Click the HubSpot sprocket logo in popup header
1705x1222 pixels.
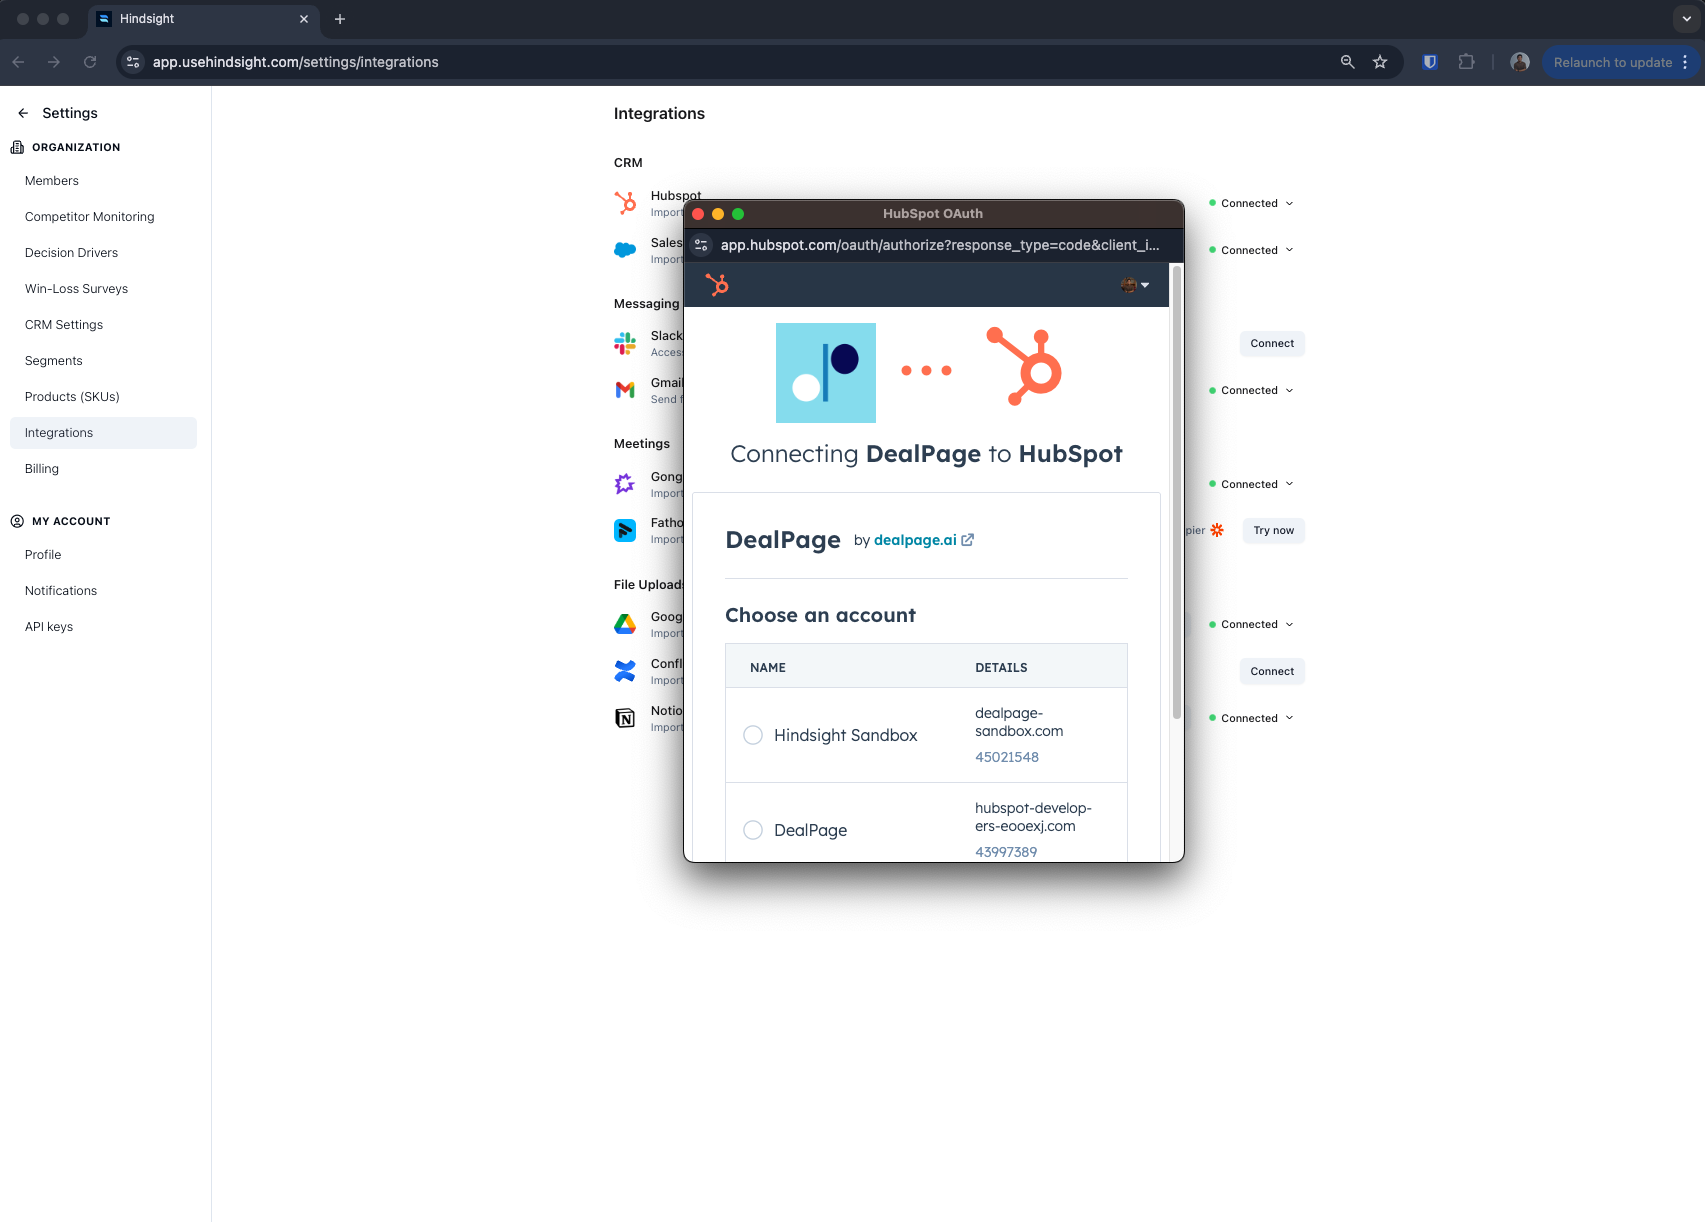[717, 285]
